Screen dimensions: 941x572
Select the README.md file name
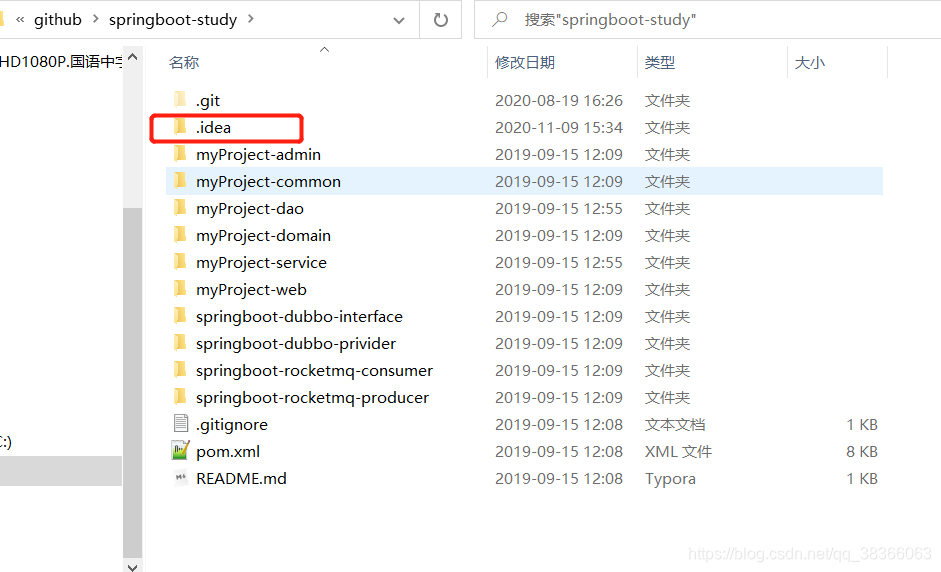pos(241,478)
